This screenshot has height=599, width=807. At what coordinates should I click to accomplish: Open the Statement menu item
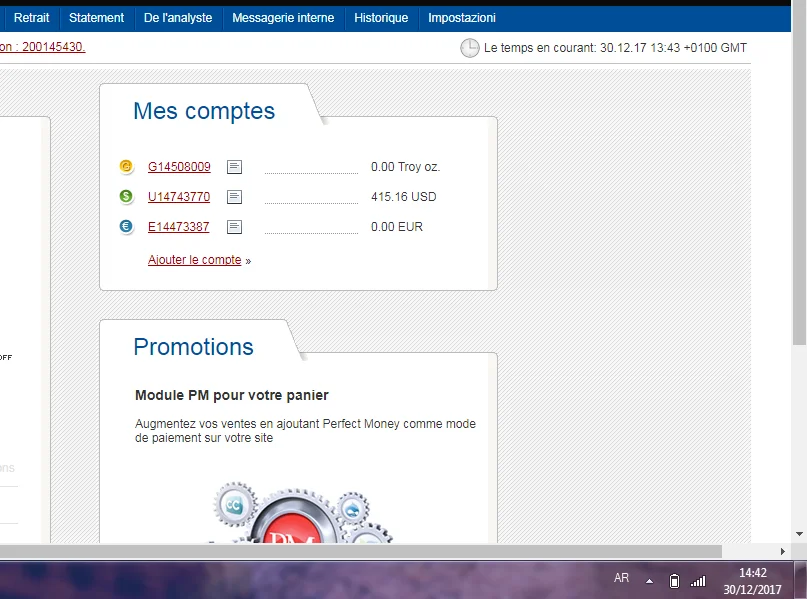[x=96, y=18]
